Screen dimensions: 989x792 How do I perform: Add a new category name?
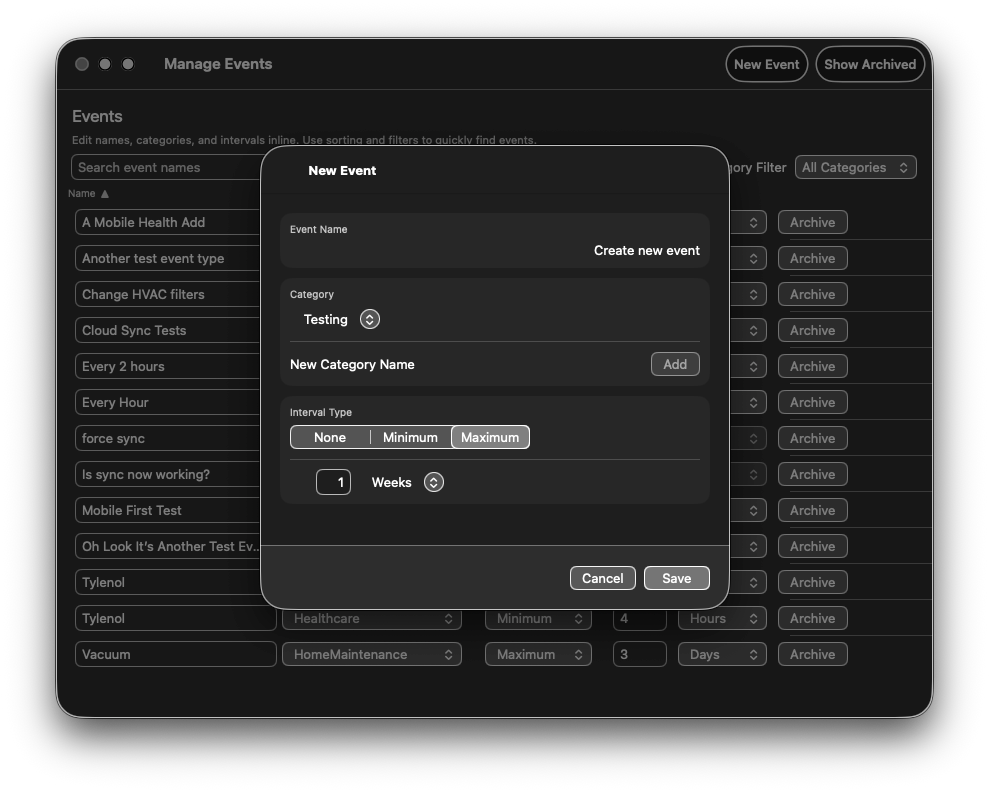[675, 364]
